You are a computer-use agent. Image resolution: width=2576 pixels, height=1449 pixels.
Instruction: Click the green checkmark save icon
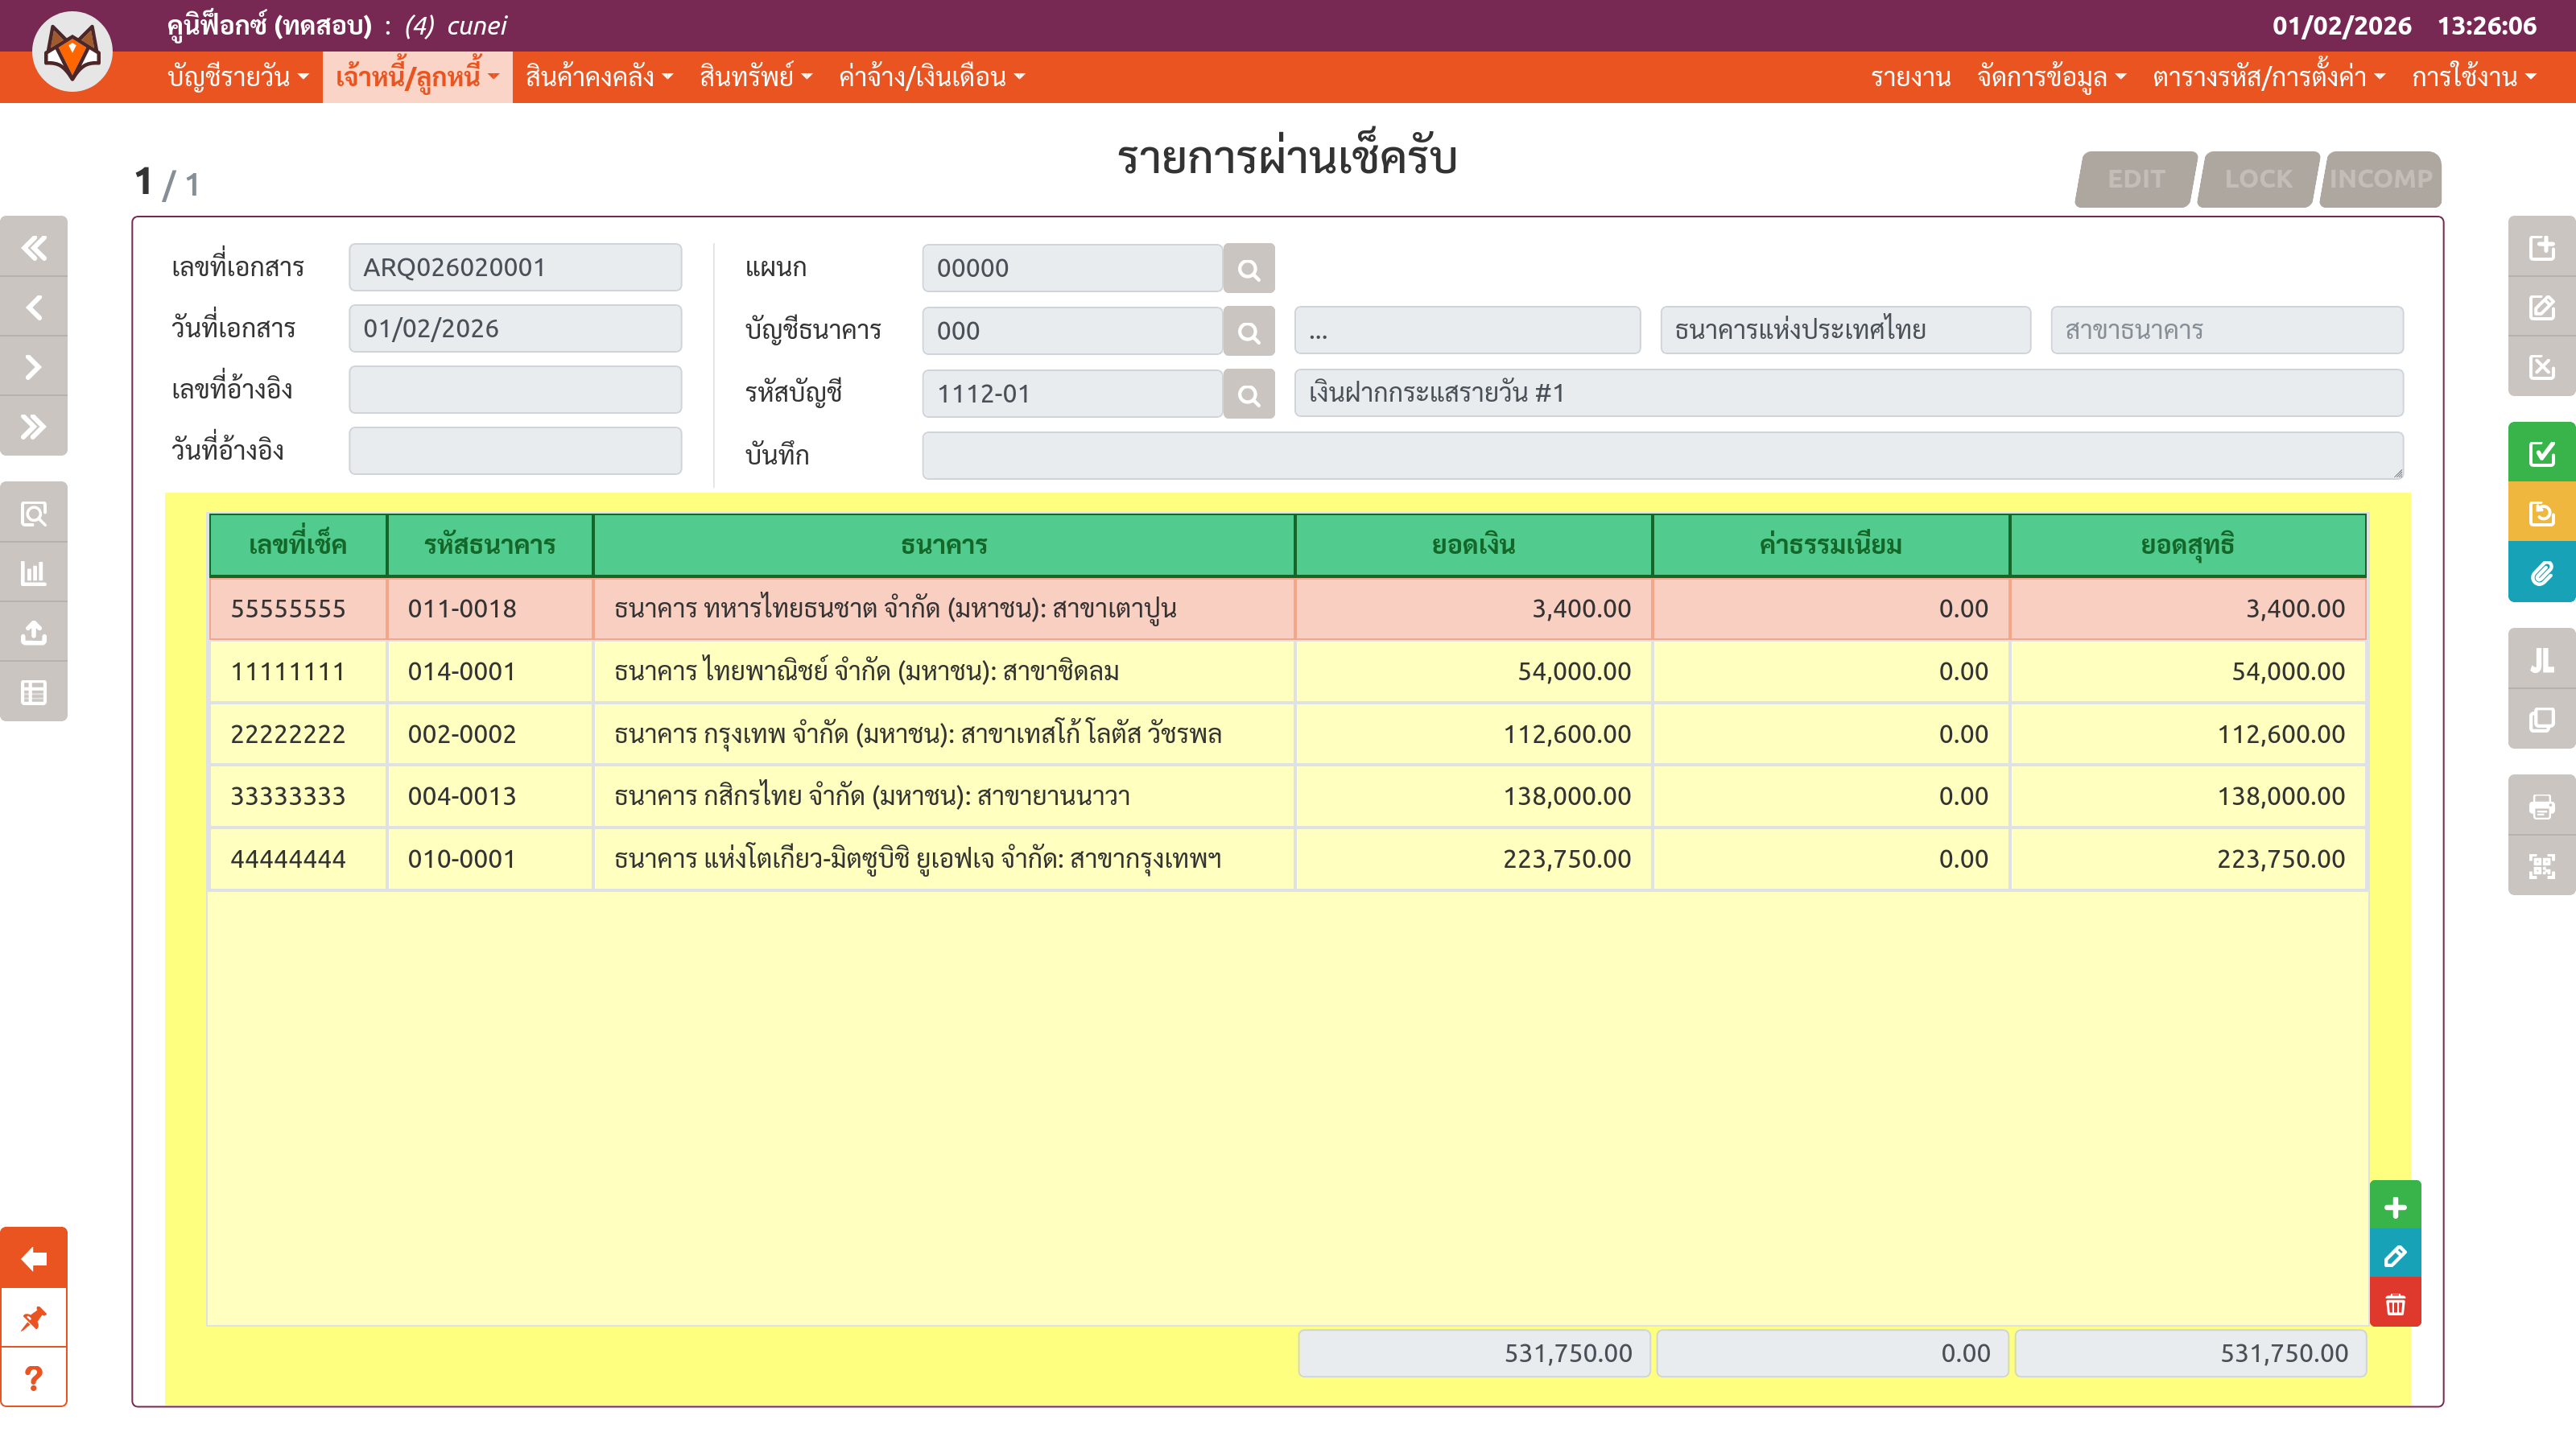coord(2541,453)
